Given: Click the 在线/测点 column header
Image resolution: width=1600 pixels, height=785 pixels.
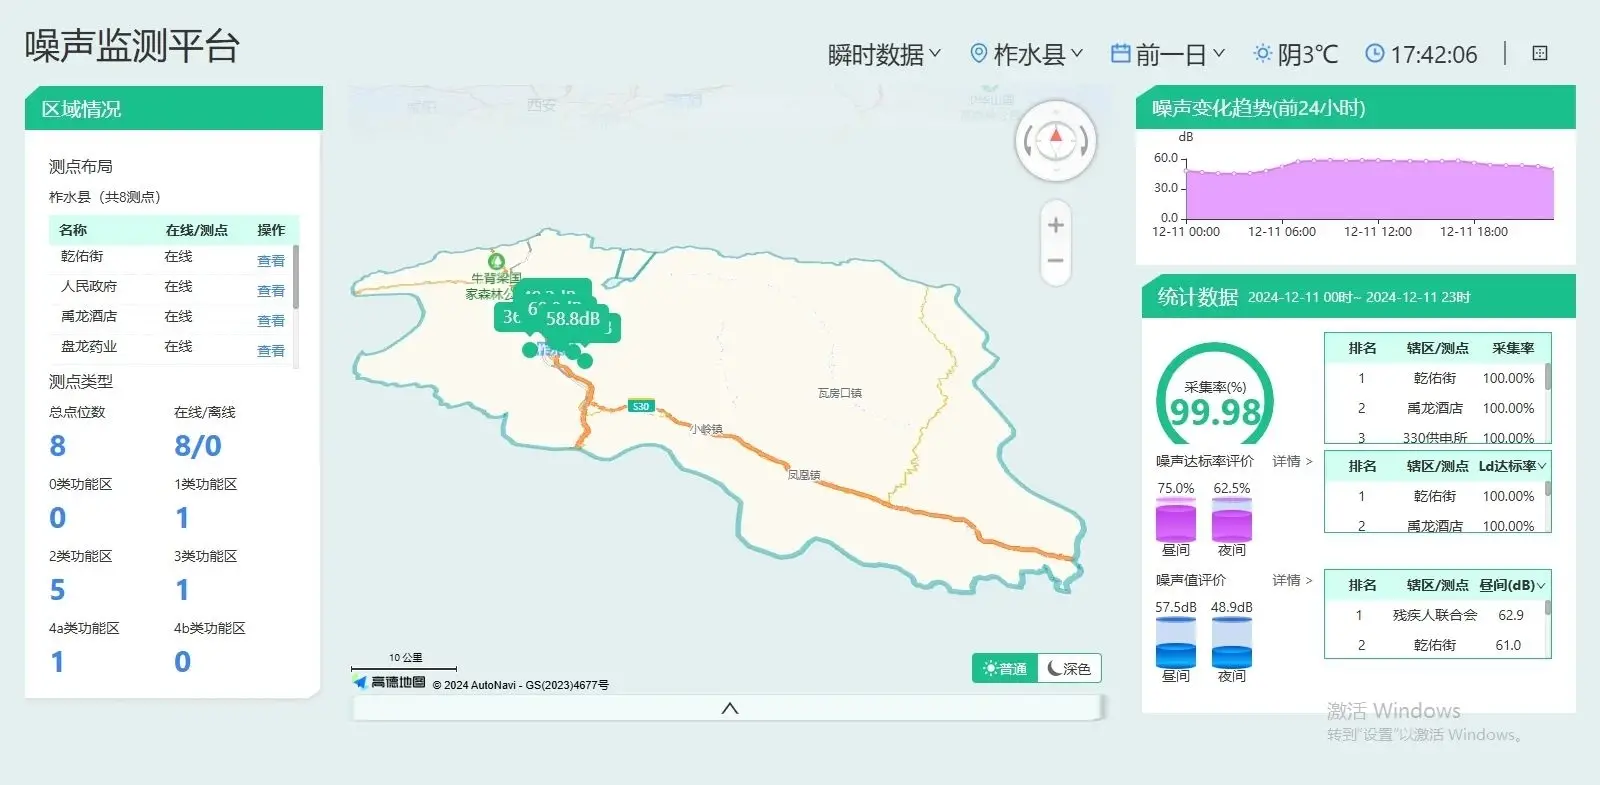Looking at the screenshot, I should coord(197,230).
